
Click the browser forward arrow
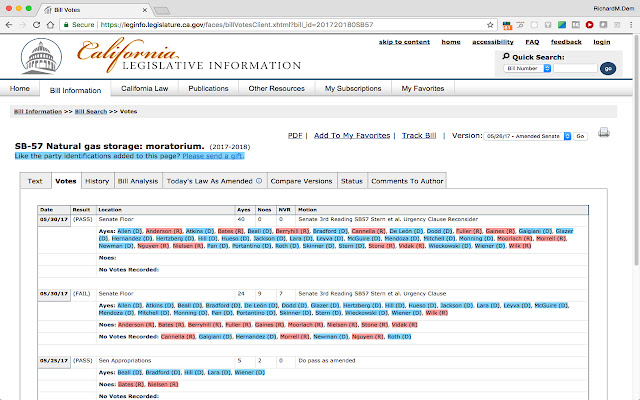pyautogui.click(x=22, y=25)
